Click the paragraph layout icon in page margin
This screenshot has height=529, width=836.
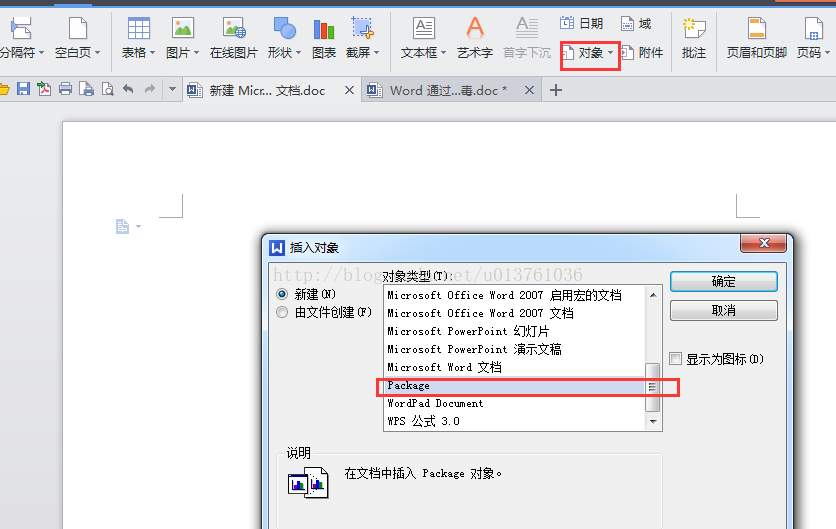(122, 227)
